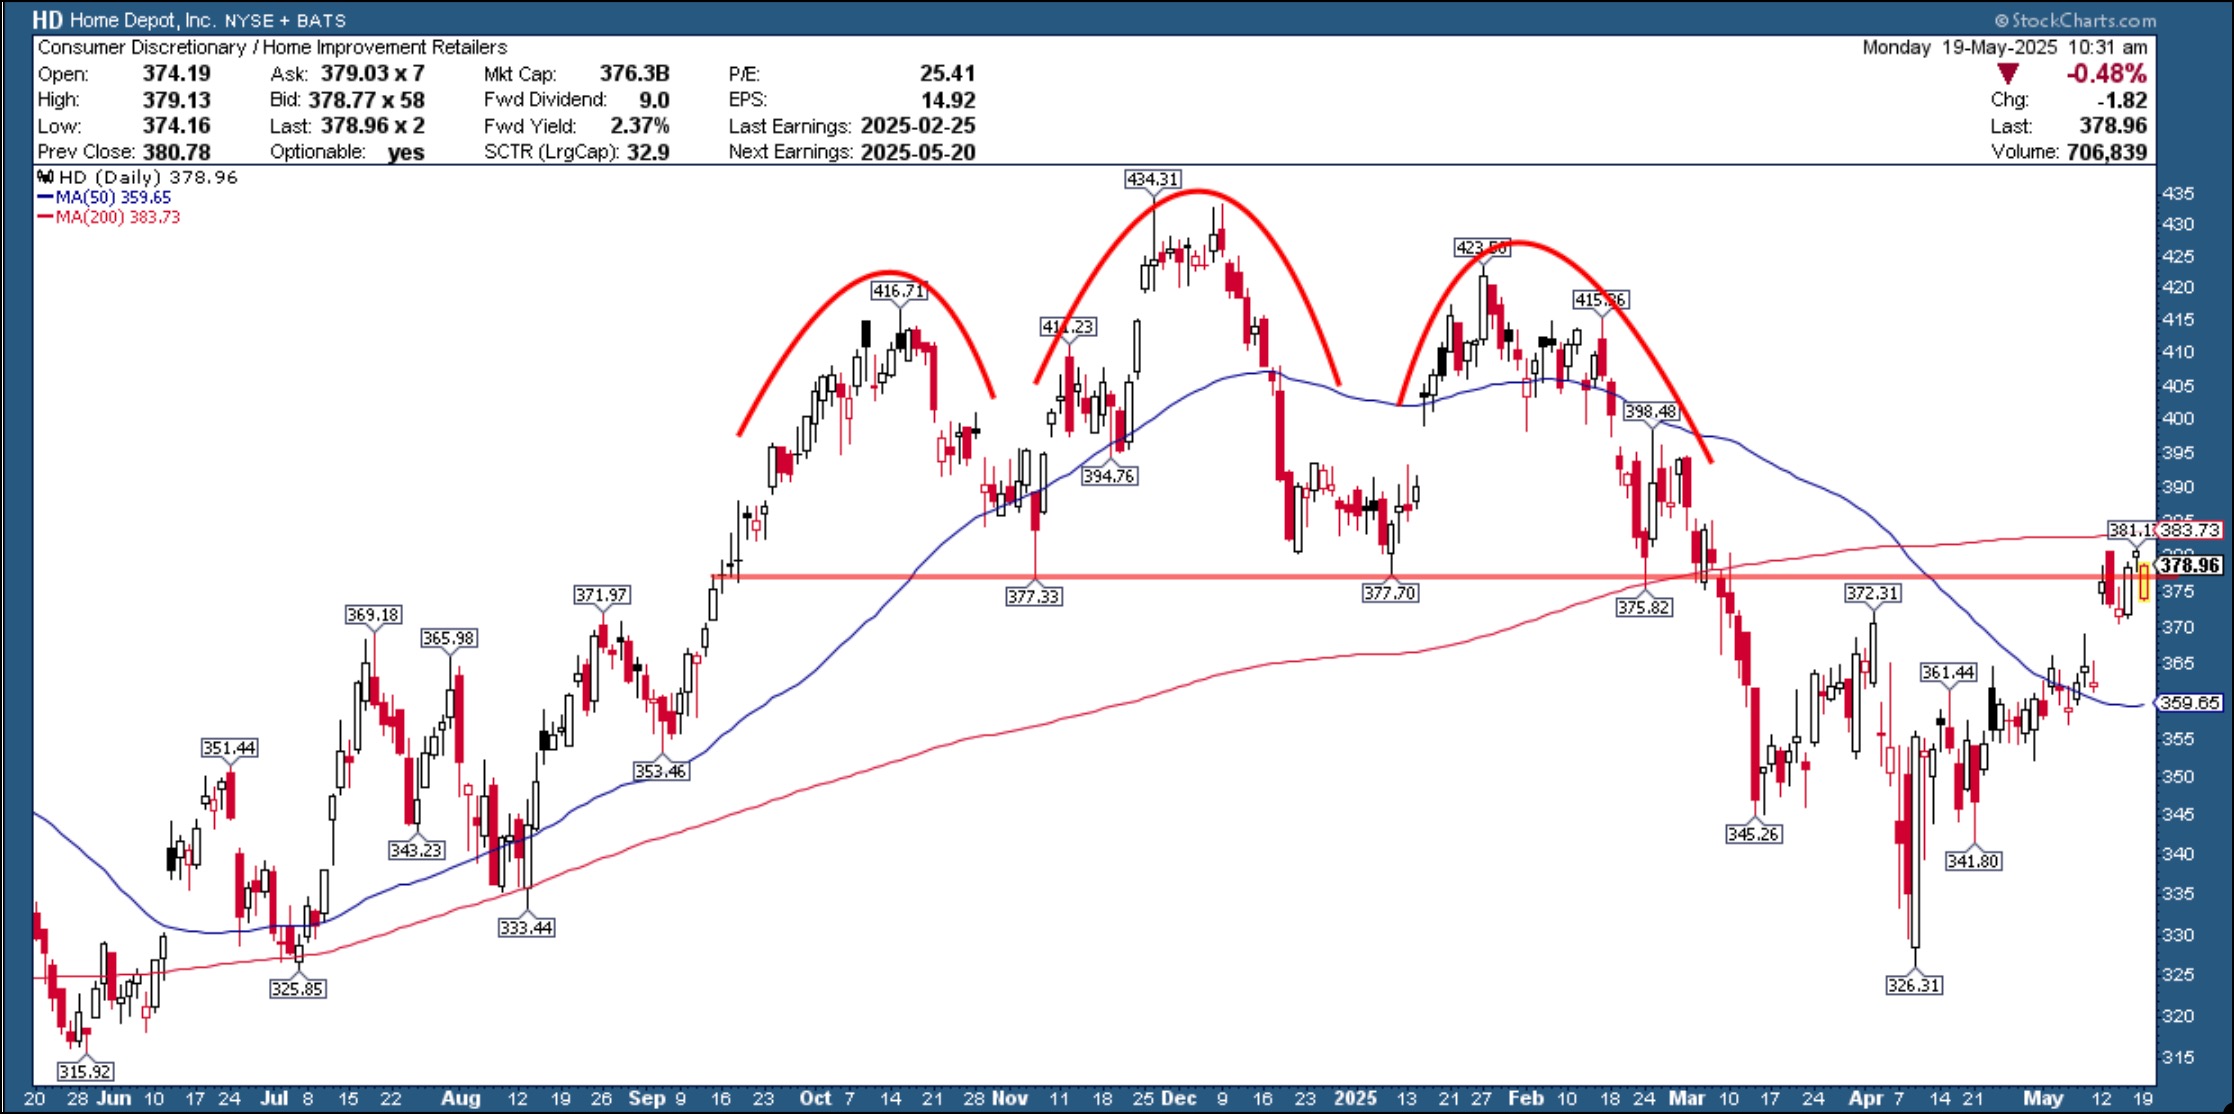The width and height of the screenshot is (2234, 1114).
Task: Click the 434.31 peak price label
Action: 1153,179
